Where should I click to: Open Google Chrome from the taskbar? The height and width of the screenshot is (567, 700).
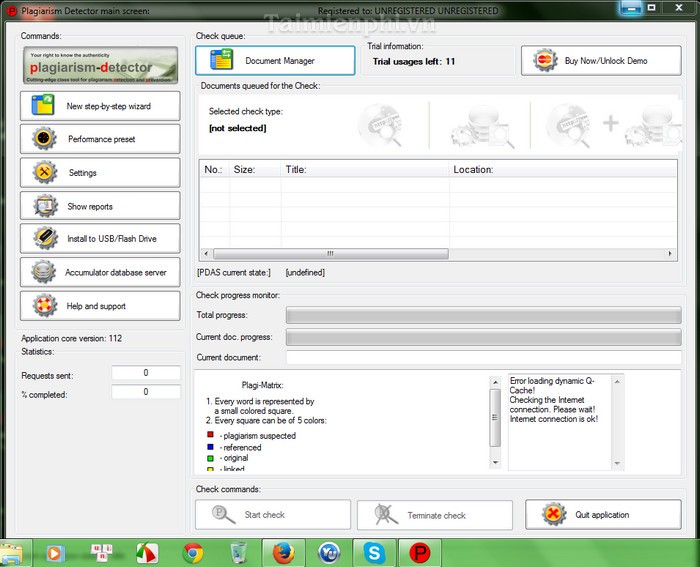pos(193,552)
